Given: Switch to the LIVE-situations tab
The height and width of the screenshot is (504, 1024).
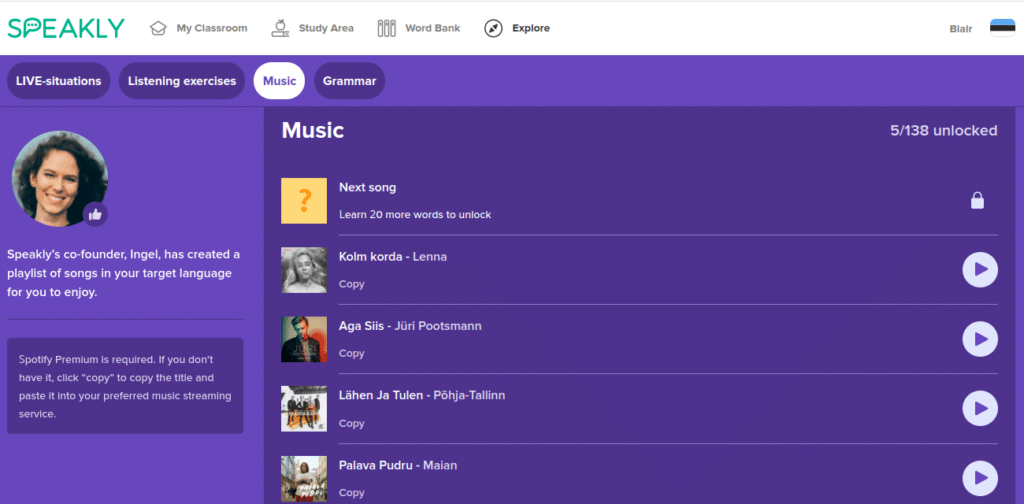Looking at the screenshot, I should [58, 81].
